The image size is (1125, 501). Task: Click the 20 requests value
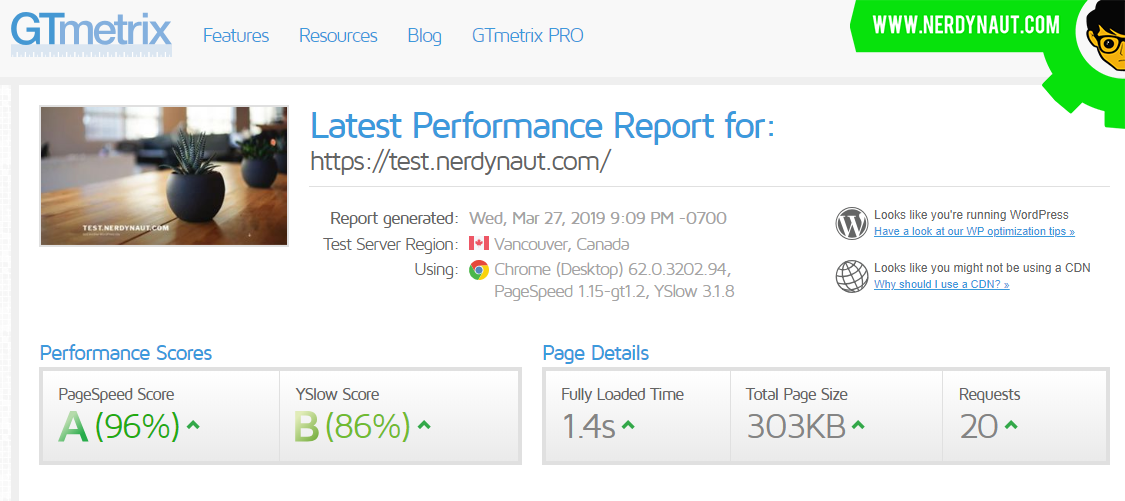979,427
